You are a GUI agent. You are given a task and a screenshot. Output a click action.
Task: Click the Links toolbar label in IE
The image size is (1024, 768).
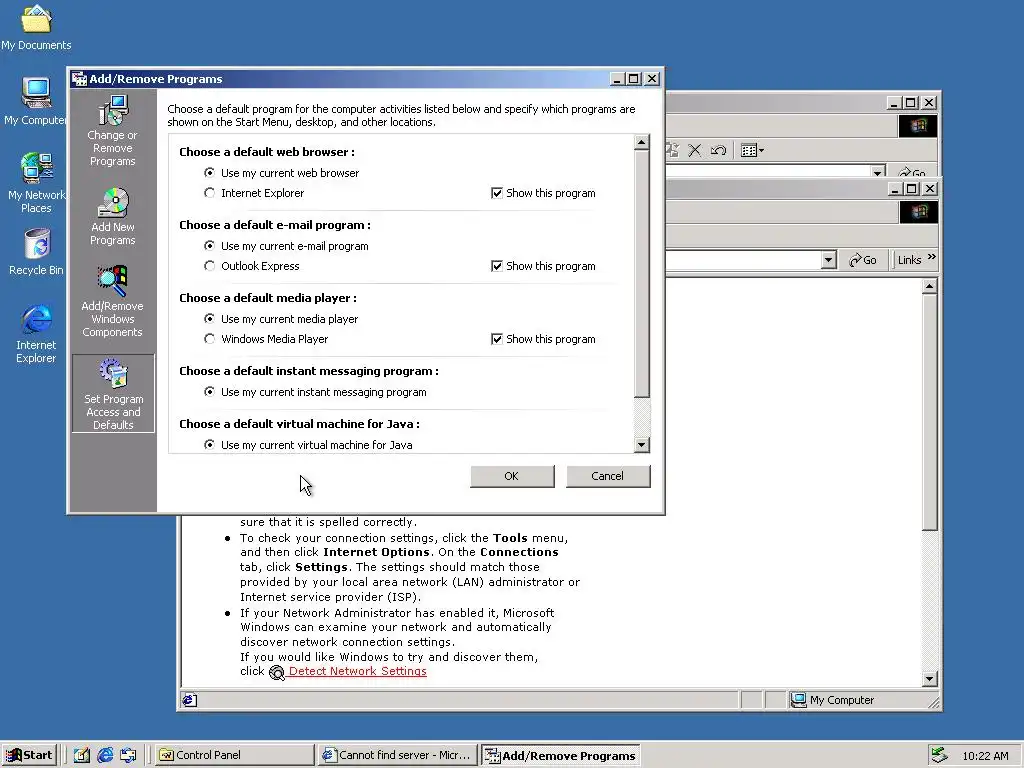(x=909, y=260)
